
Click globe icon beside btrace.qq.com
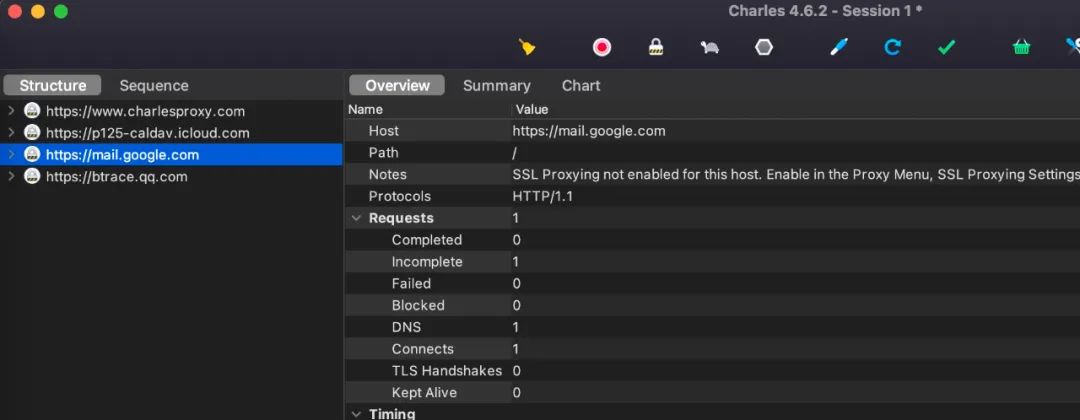32,176
